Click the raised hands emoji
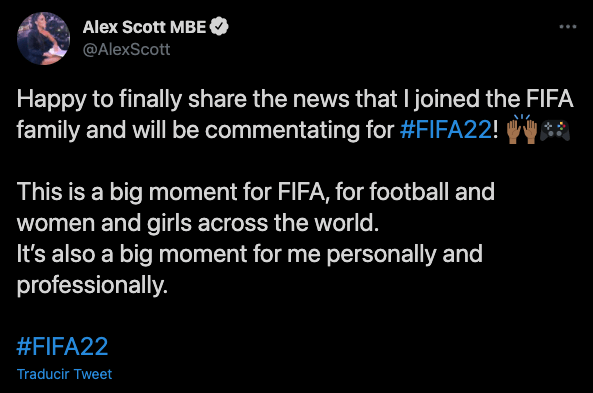Image resolution: width=593 pixels, height=393 pixels. coord(522,129)
